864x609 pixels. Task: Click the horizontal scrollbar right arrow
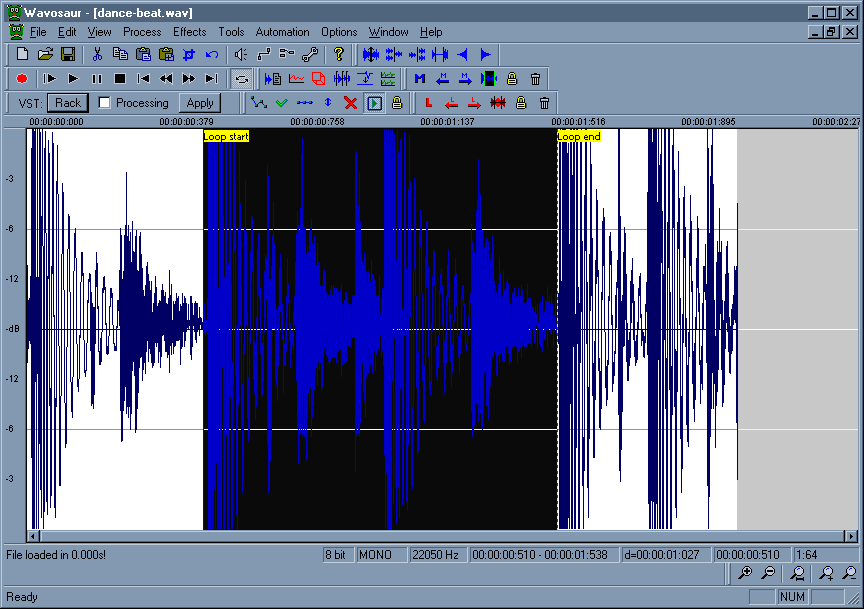[x=851, y=537]
